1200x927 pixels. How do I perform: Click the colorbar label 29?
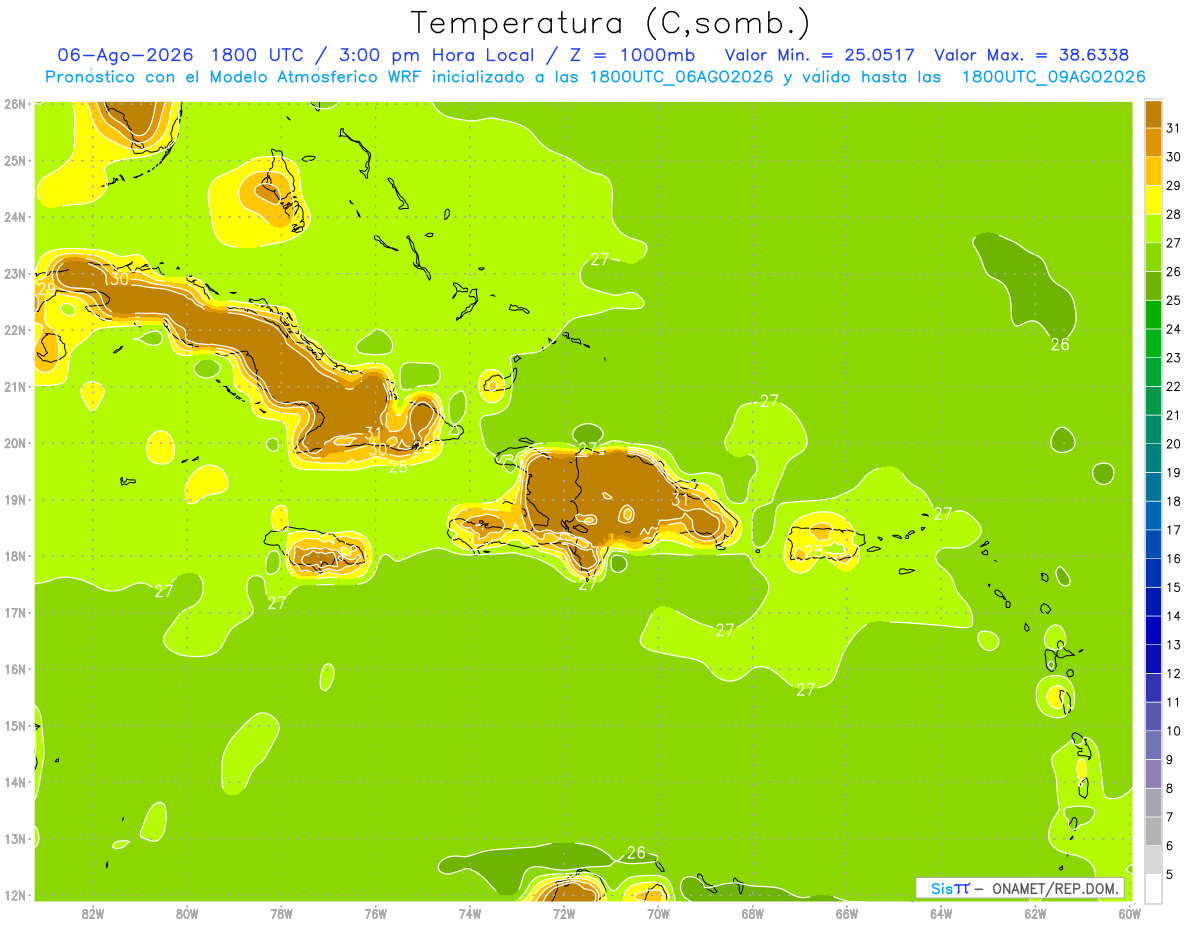pos(1174,186)
